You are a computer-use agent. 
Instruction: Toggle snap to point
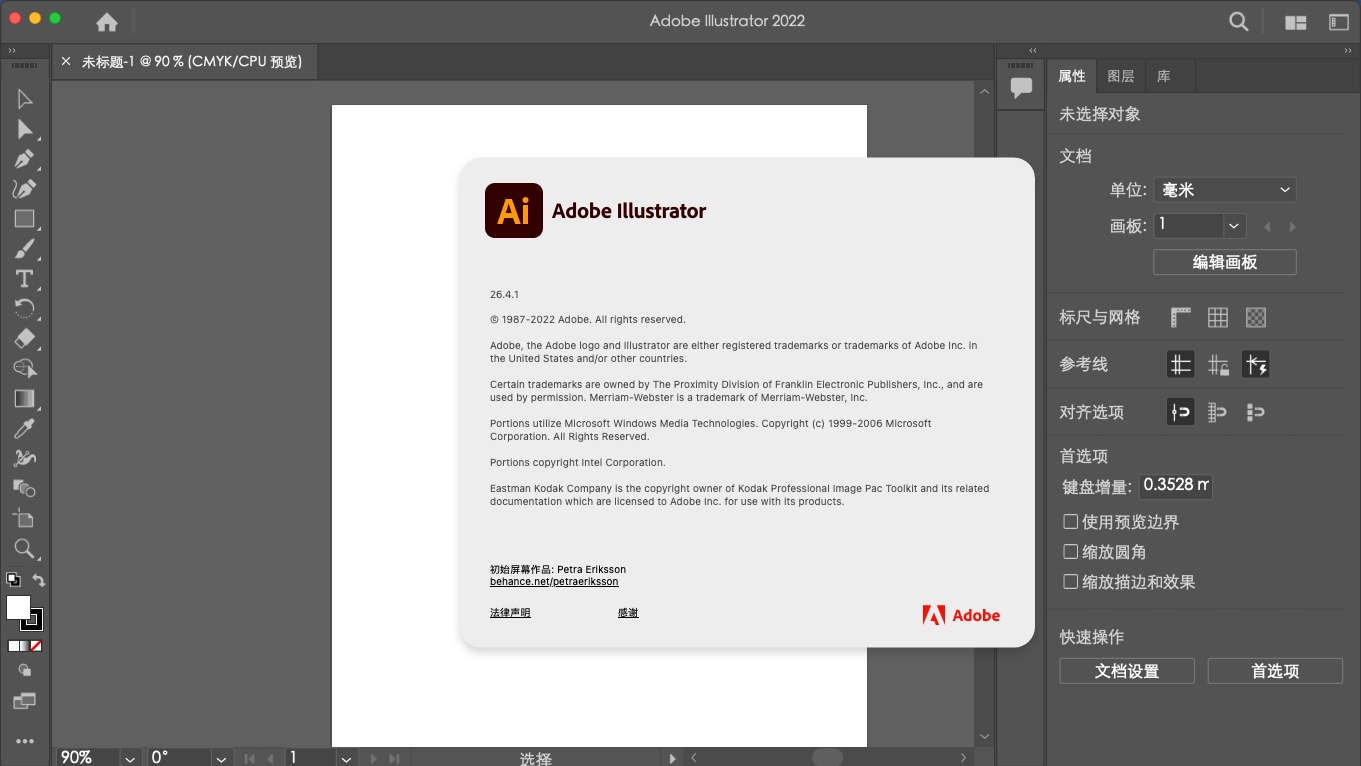tap(1181, 411)
